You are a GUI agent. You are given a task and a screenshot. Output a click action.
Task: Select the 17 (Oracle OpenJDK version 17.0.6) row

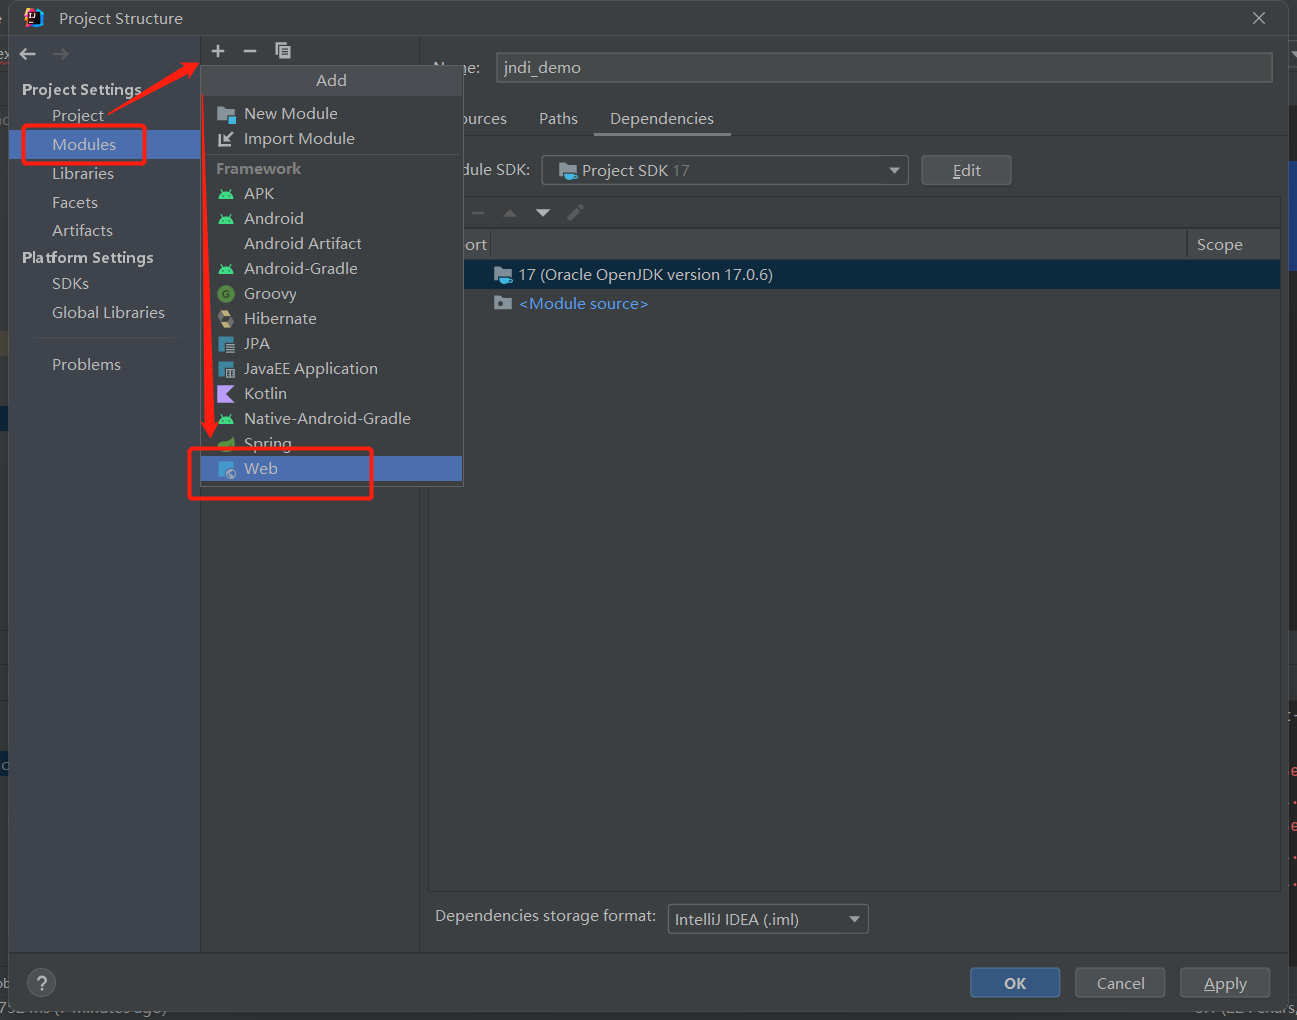[x=855, y=275]
